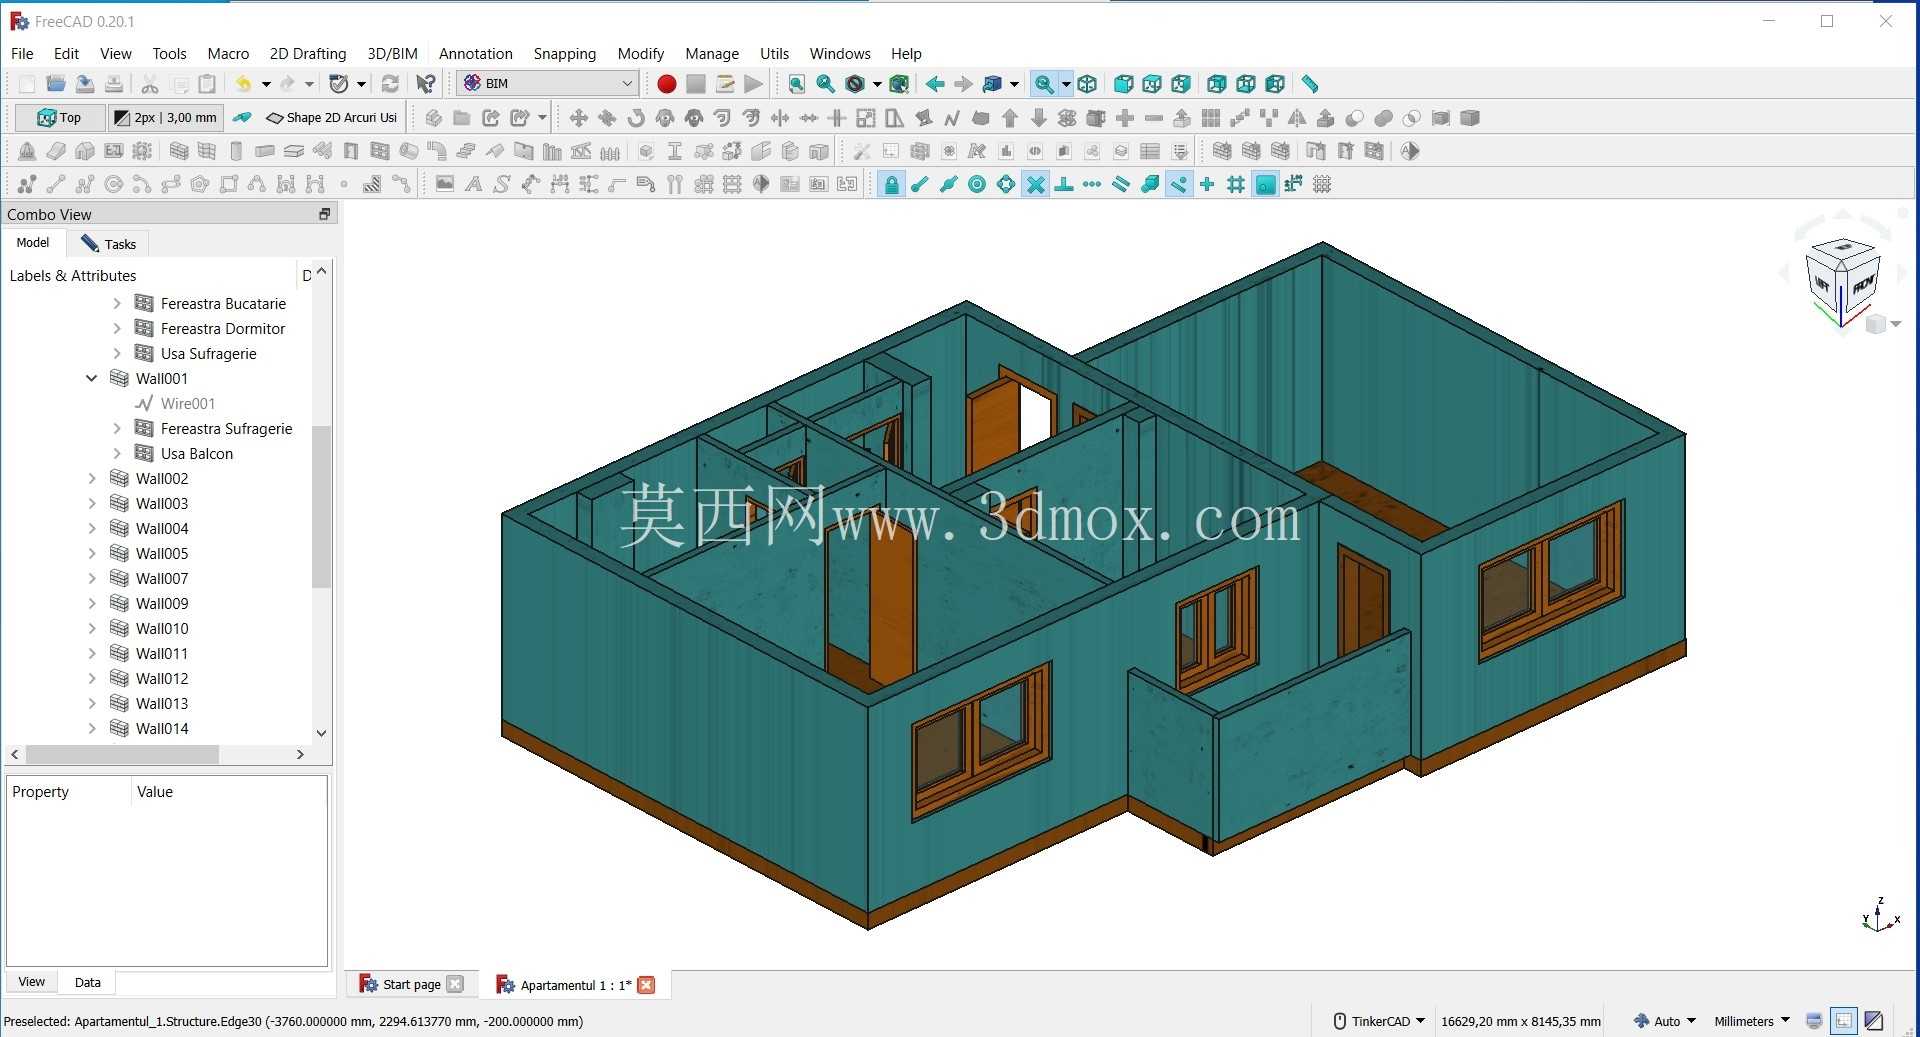1920x1037 pixels.
Task: Open the draw style dropdown arrow
Action: click(877, 84)
